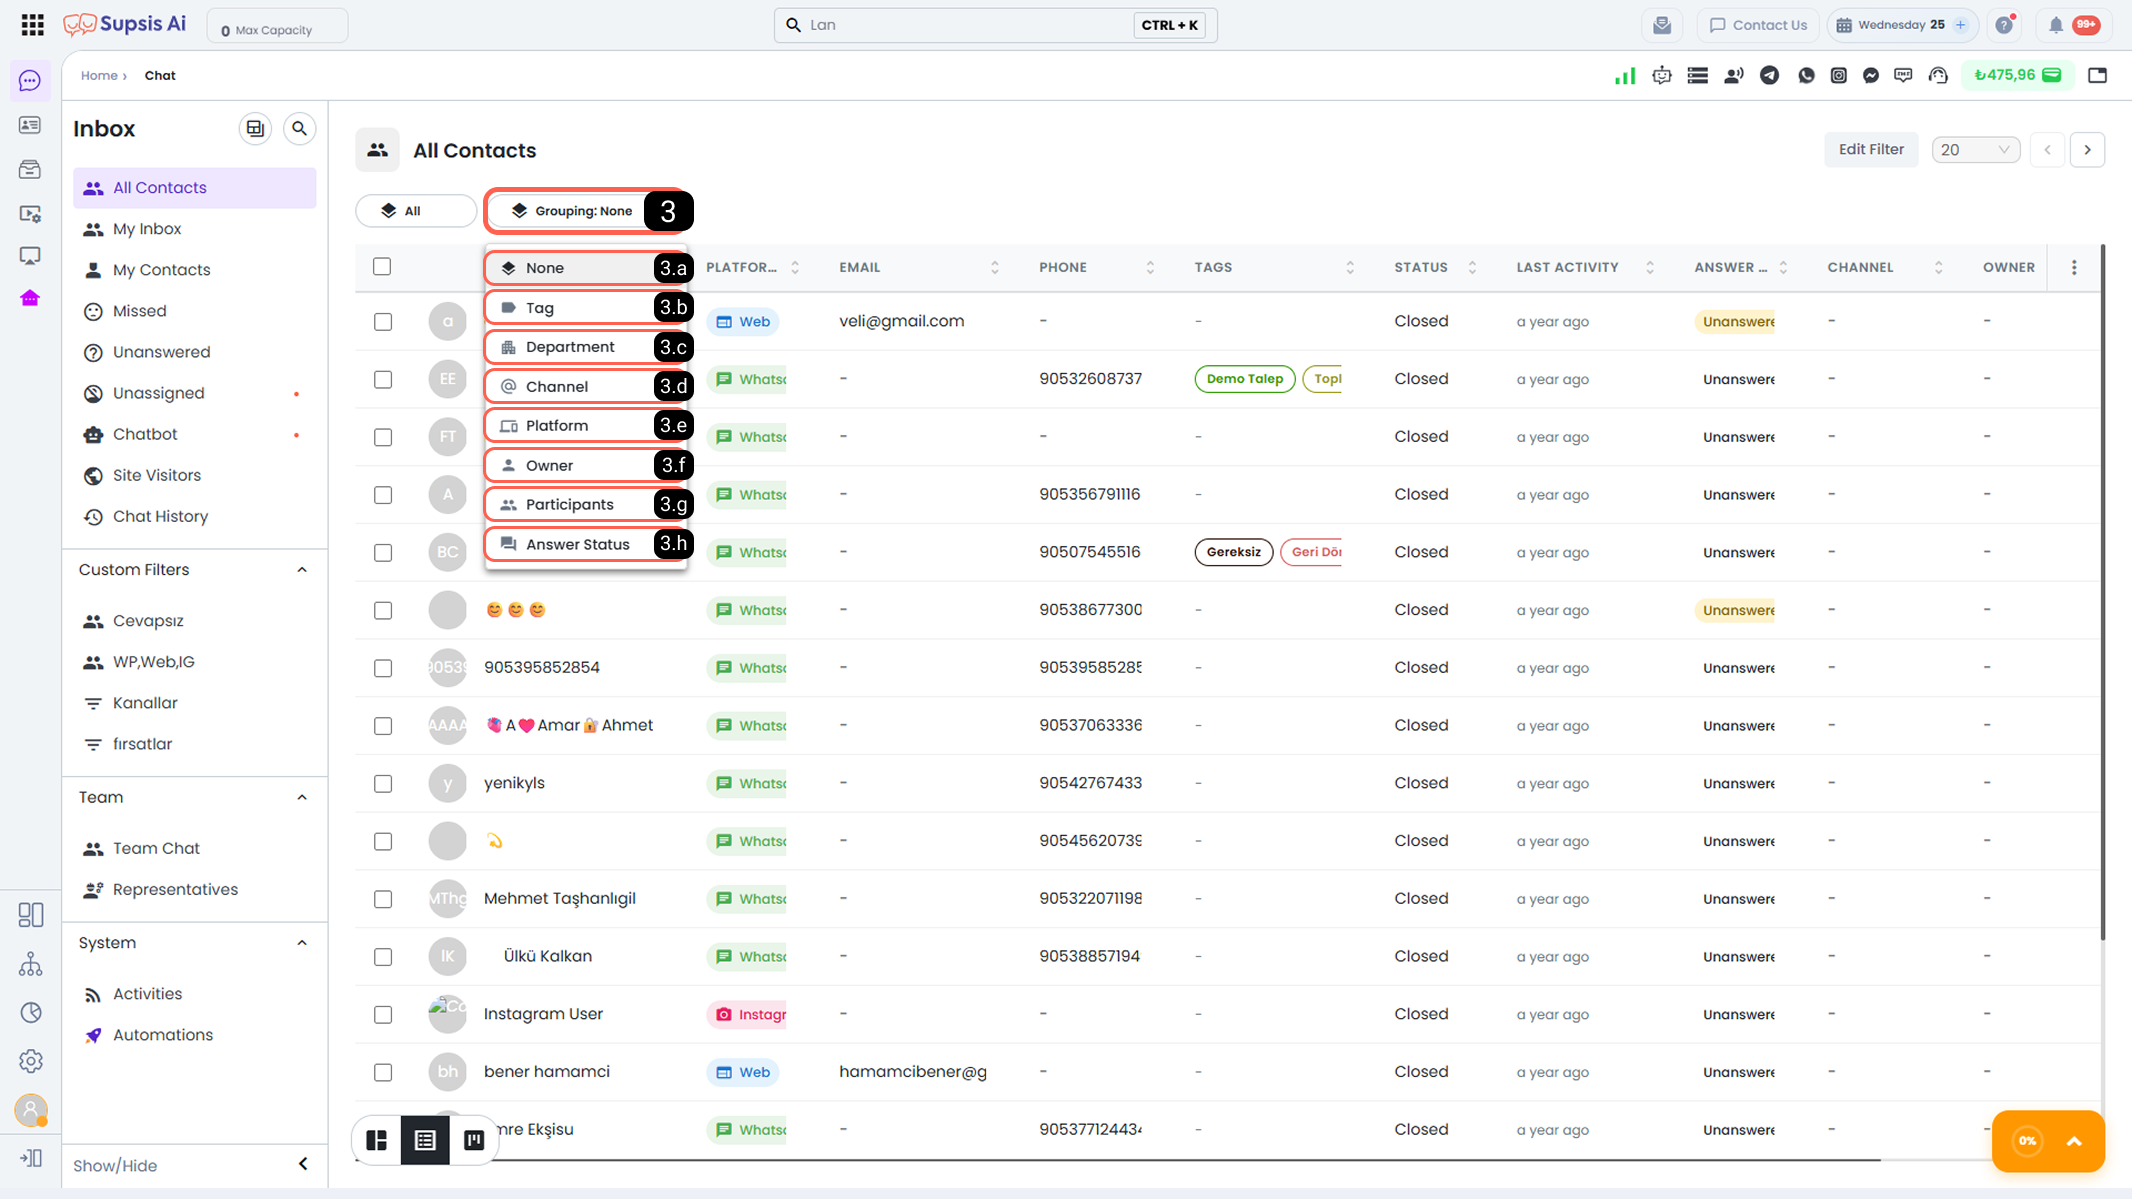2132x1199 pixels.
Task: Choose Platform grouping option
Action: pos(586,426)
